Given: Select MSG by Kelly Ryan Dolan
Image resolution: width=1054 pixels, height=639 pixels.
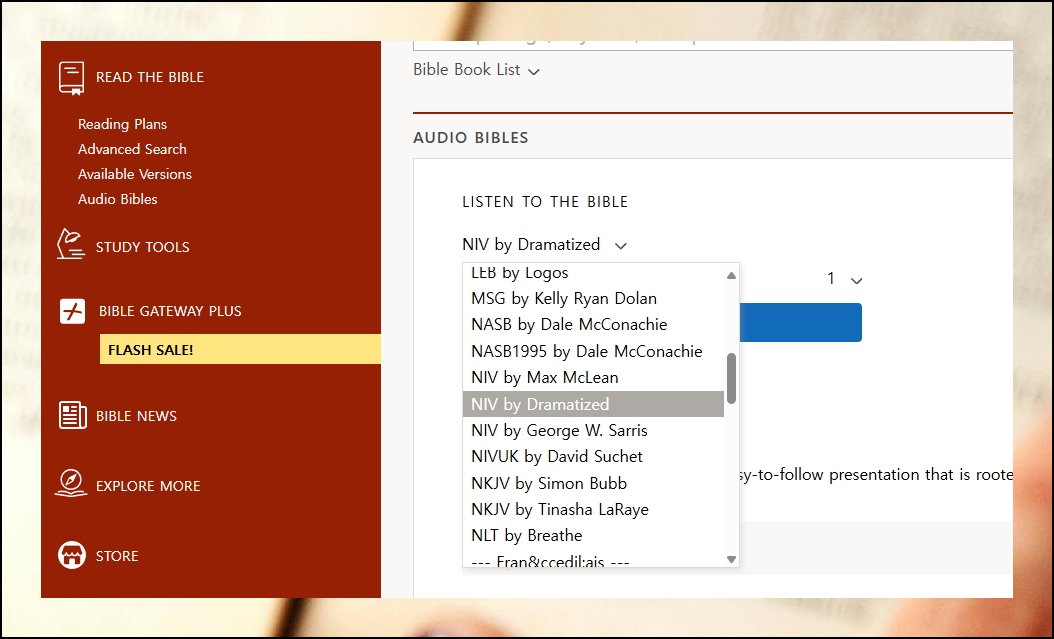Looking at the screenshot, I should (593, 298).
